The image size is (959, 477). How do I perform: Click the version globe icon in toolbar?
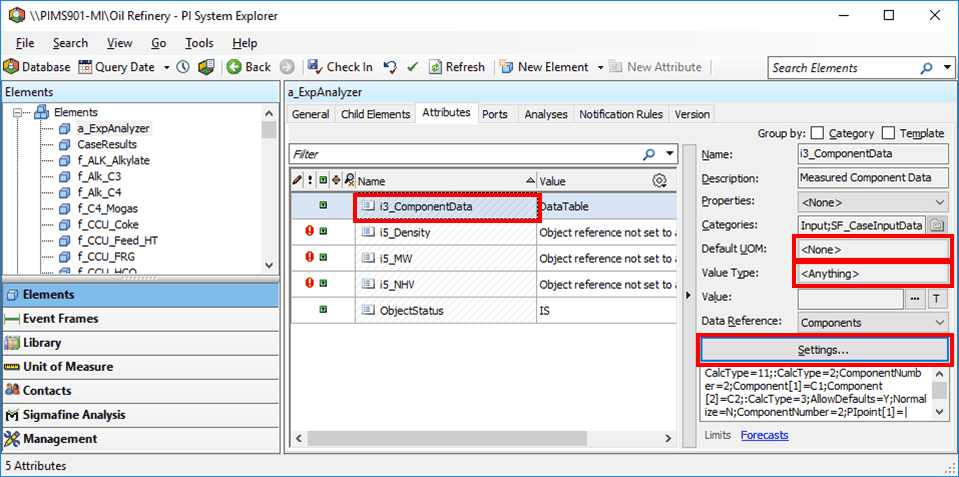point(206,67)
